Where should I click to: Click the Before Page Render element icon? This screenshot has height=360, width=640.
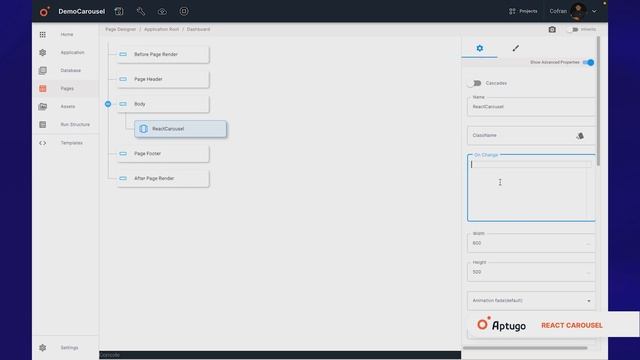pos(123,54)
